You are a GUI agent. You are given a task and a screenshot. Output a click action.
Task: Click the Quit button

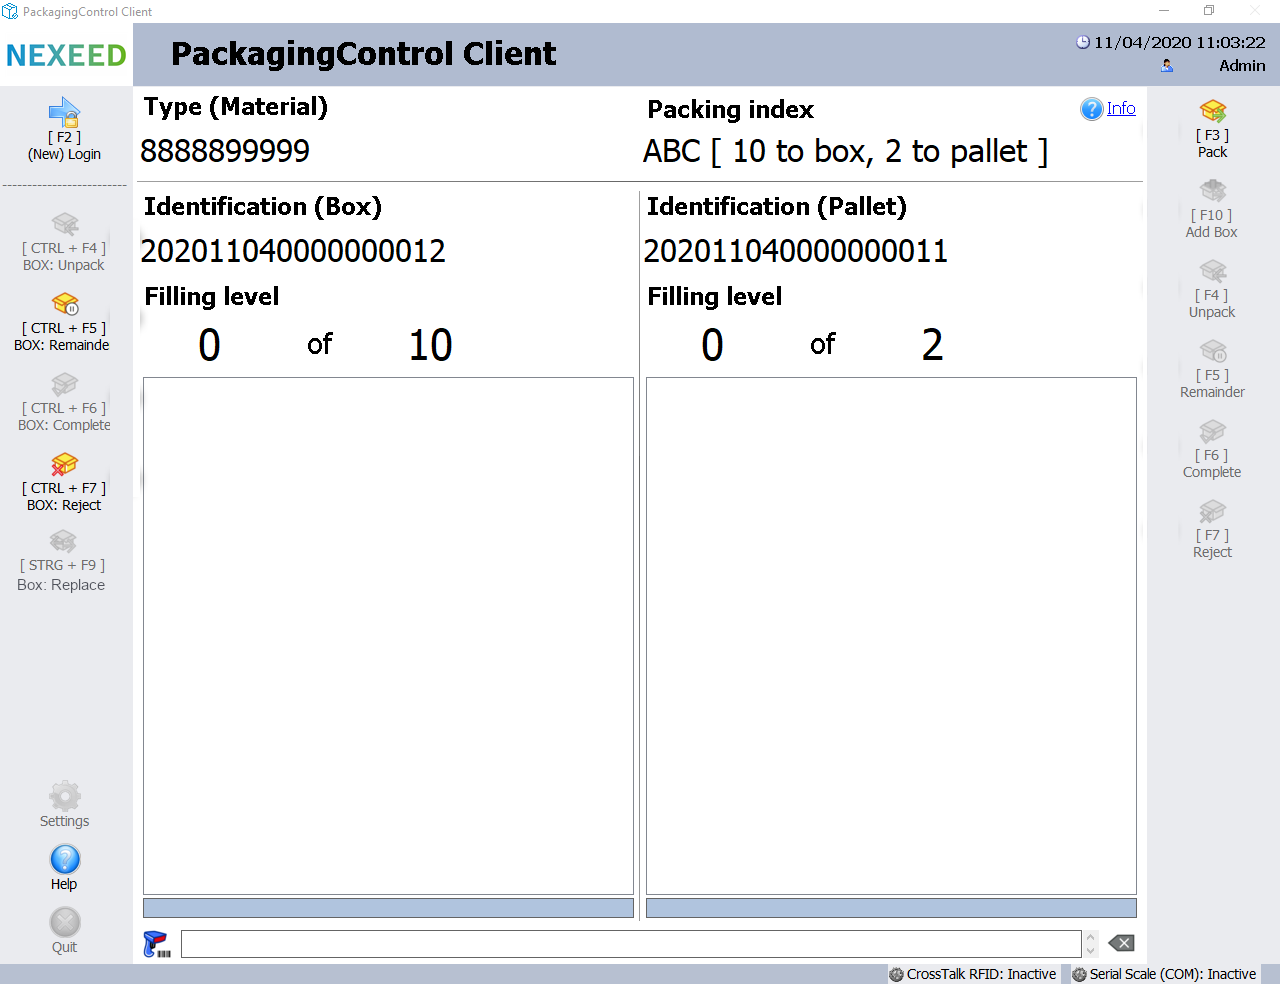[65, 923]
